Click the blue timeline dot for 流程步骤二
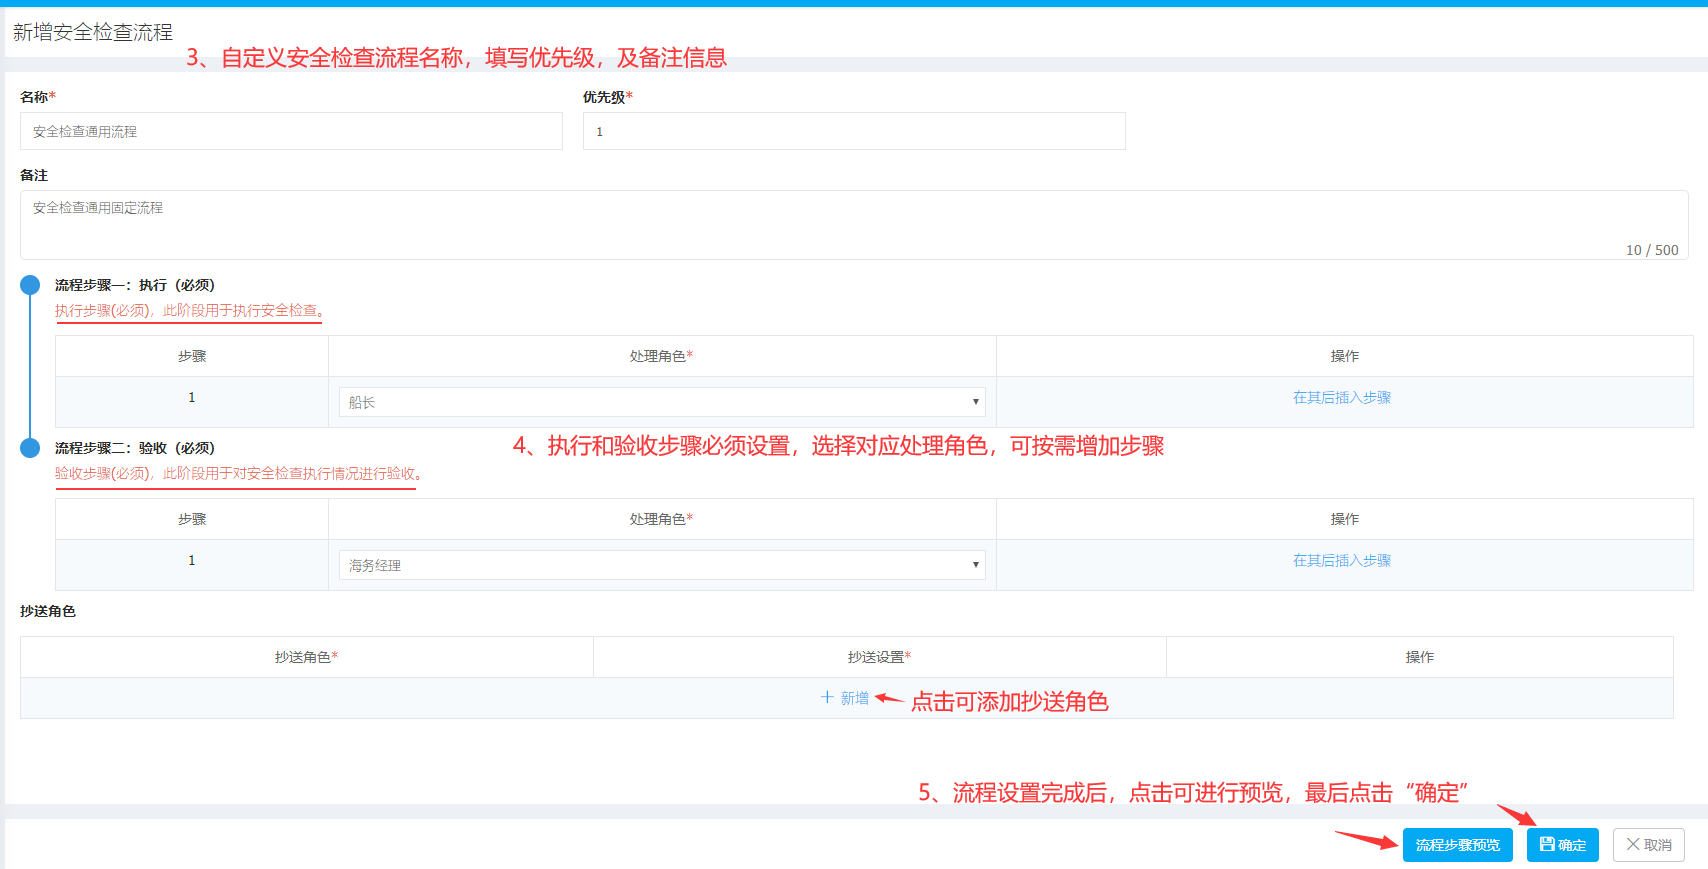 pyautogui.click(x=30, y=448)
